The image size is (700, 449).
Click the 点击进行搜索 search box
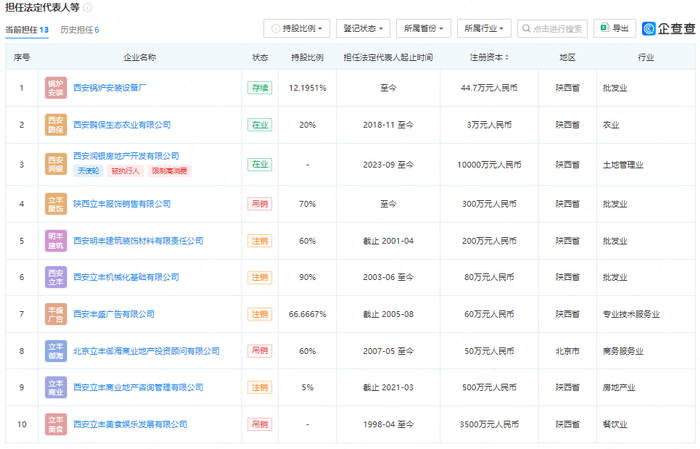[x=552, y=29]
